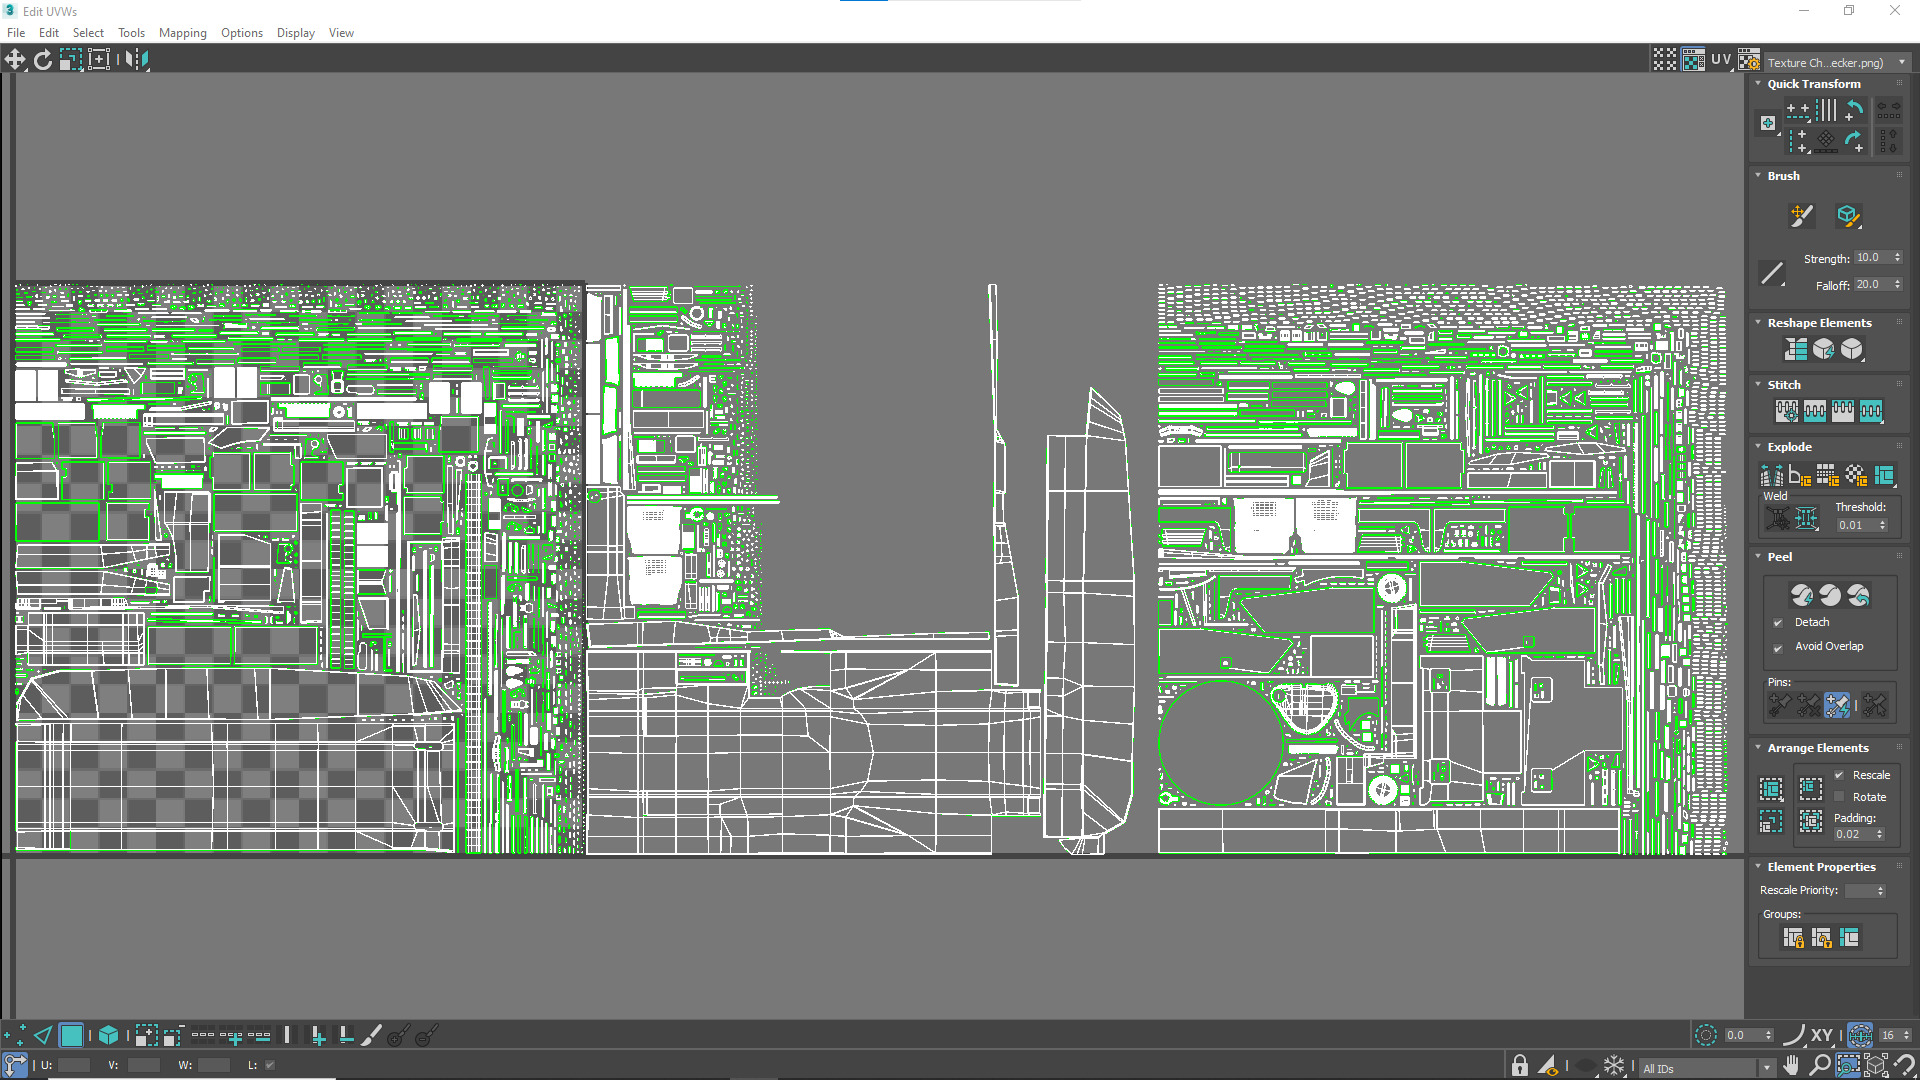The width and height of the screenshot is (1920, 1080).
Task: Open the Tools menu
Action: (x=131, y=33)
